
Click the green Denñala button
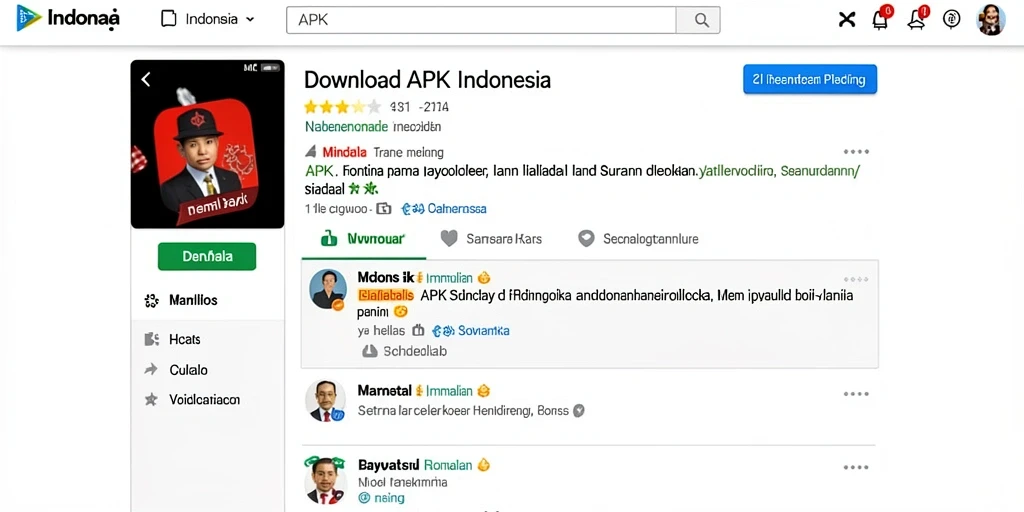(207, 257)
